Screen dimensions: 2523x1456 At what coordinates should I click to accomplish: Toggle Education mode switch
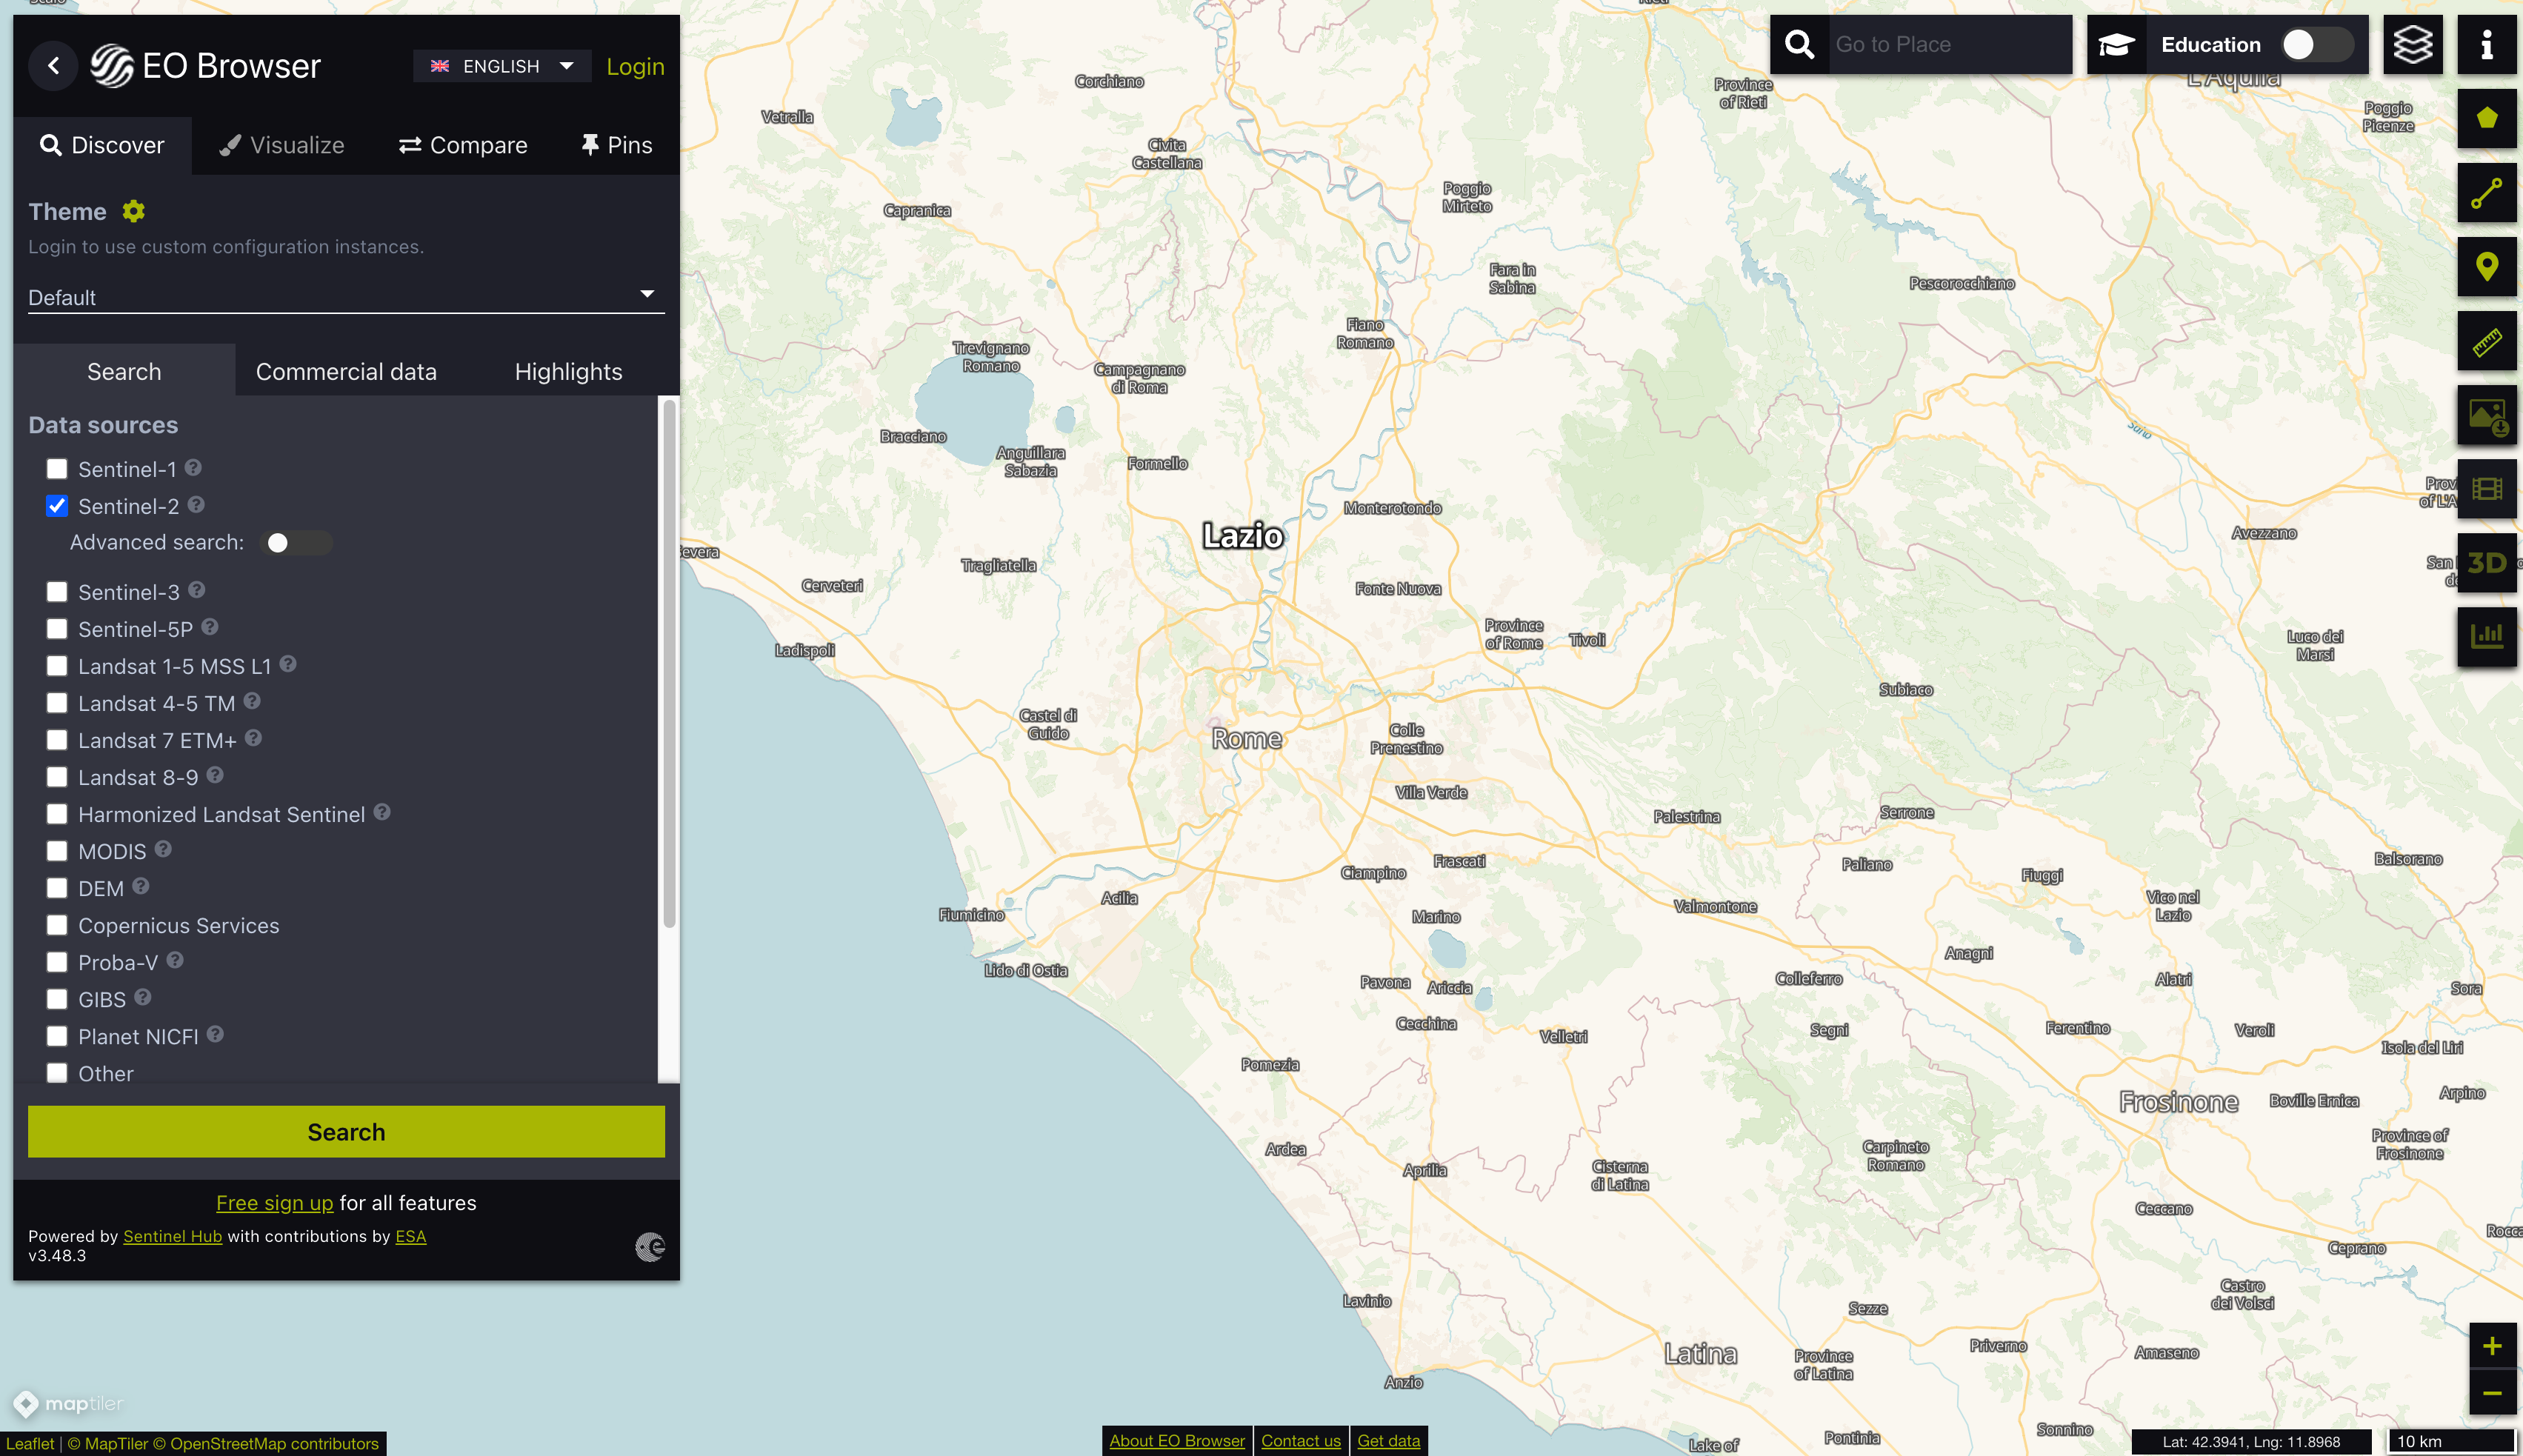pos(2318,44)
